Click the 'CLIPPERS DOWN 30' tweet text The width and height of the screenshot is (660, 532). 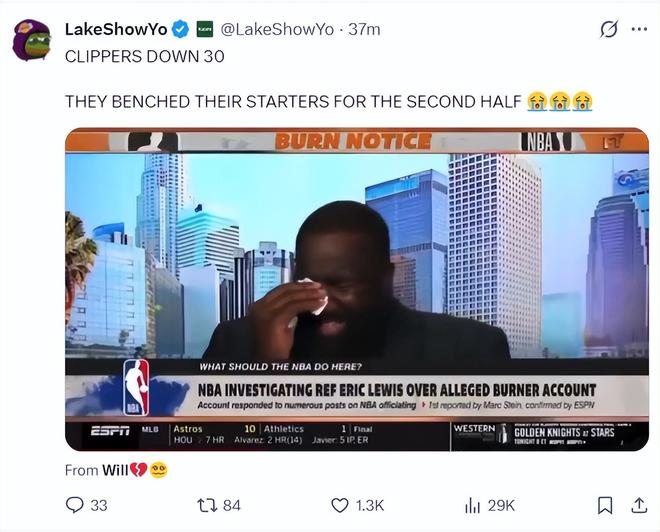[x=144, y=56]
